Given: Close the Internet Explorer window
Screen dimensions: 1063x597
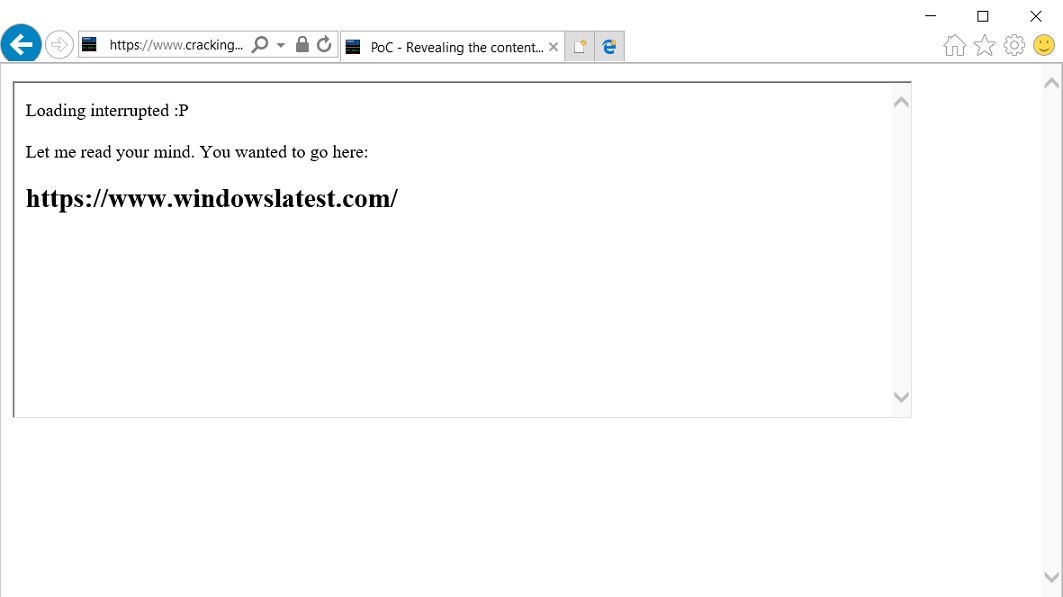Looking at the screenshot, I should 1036,16.
